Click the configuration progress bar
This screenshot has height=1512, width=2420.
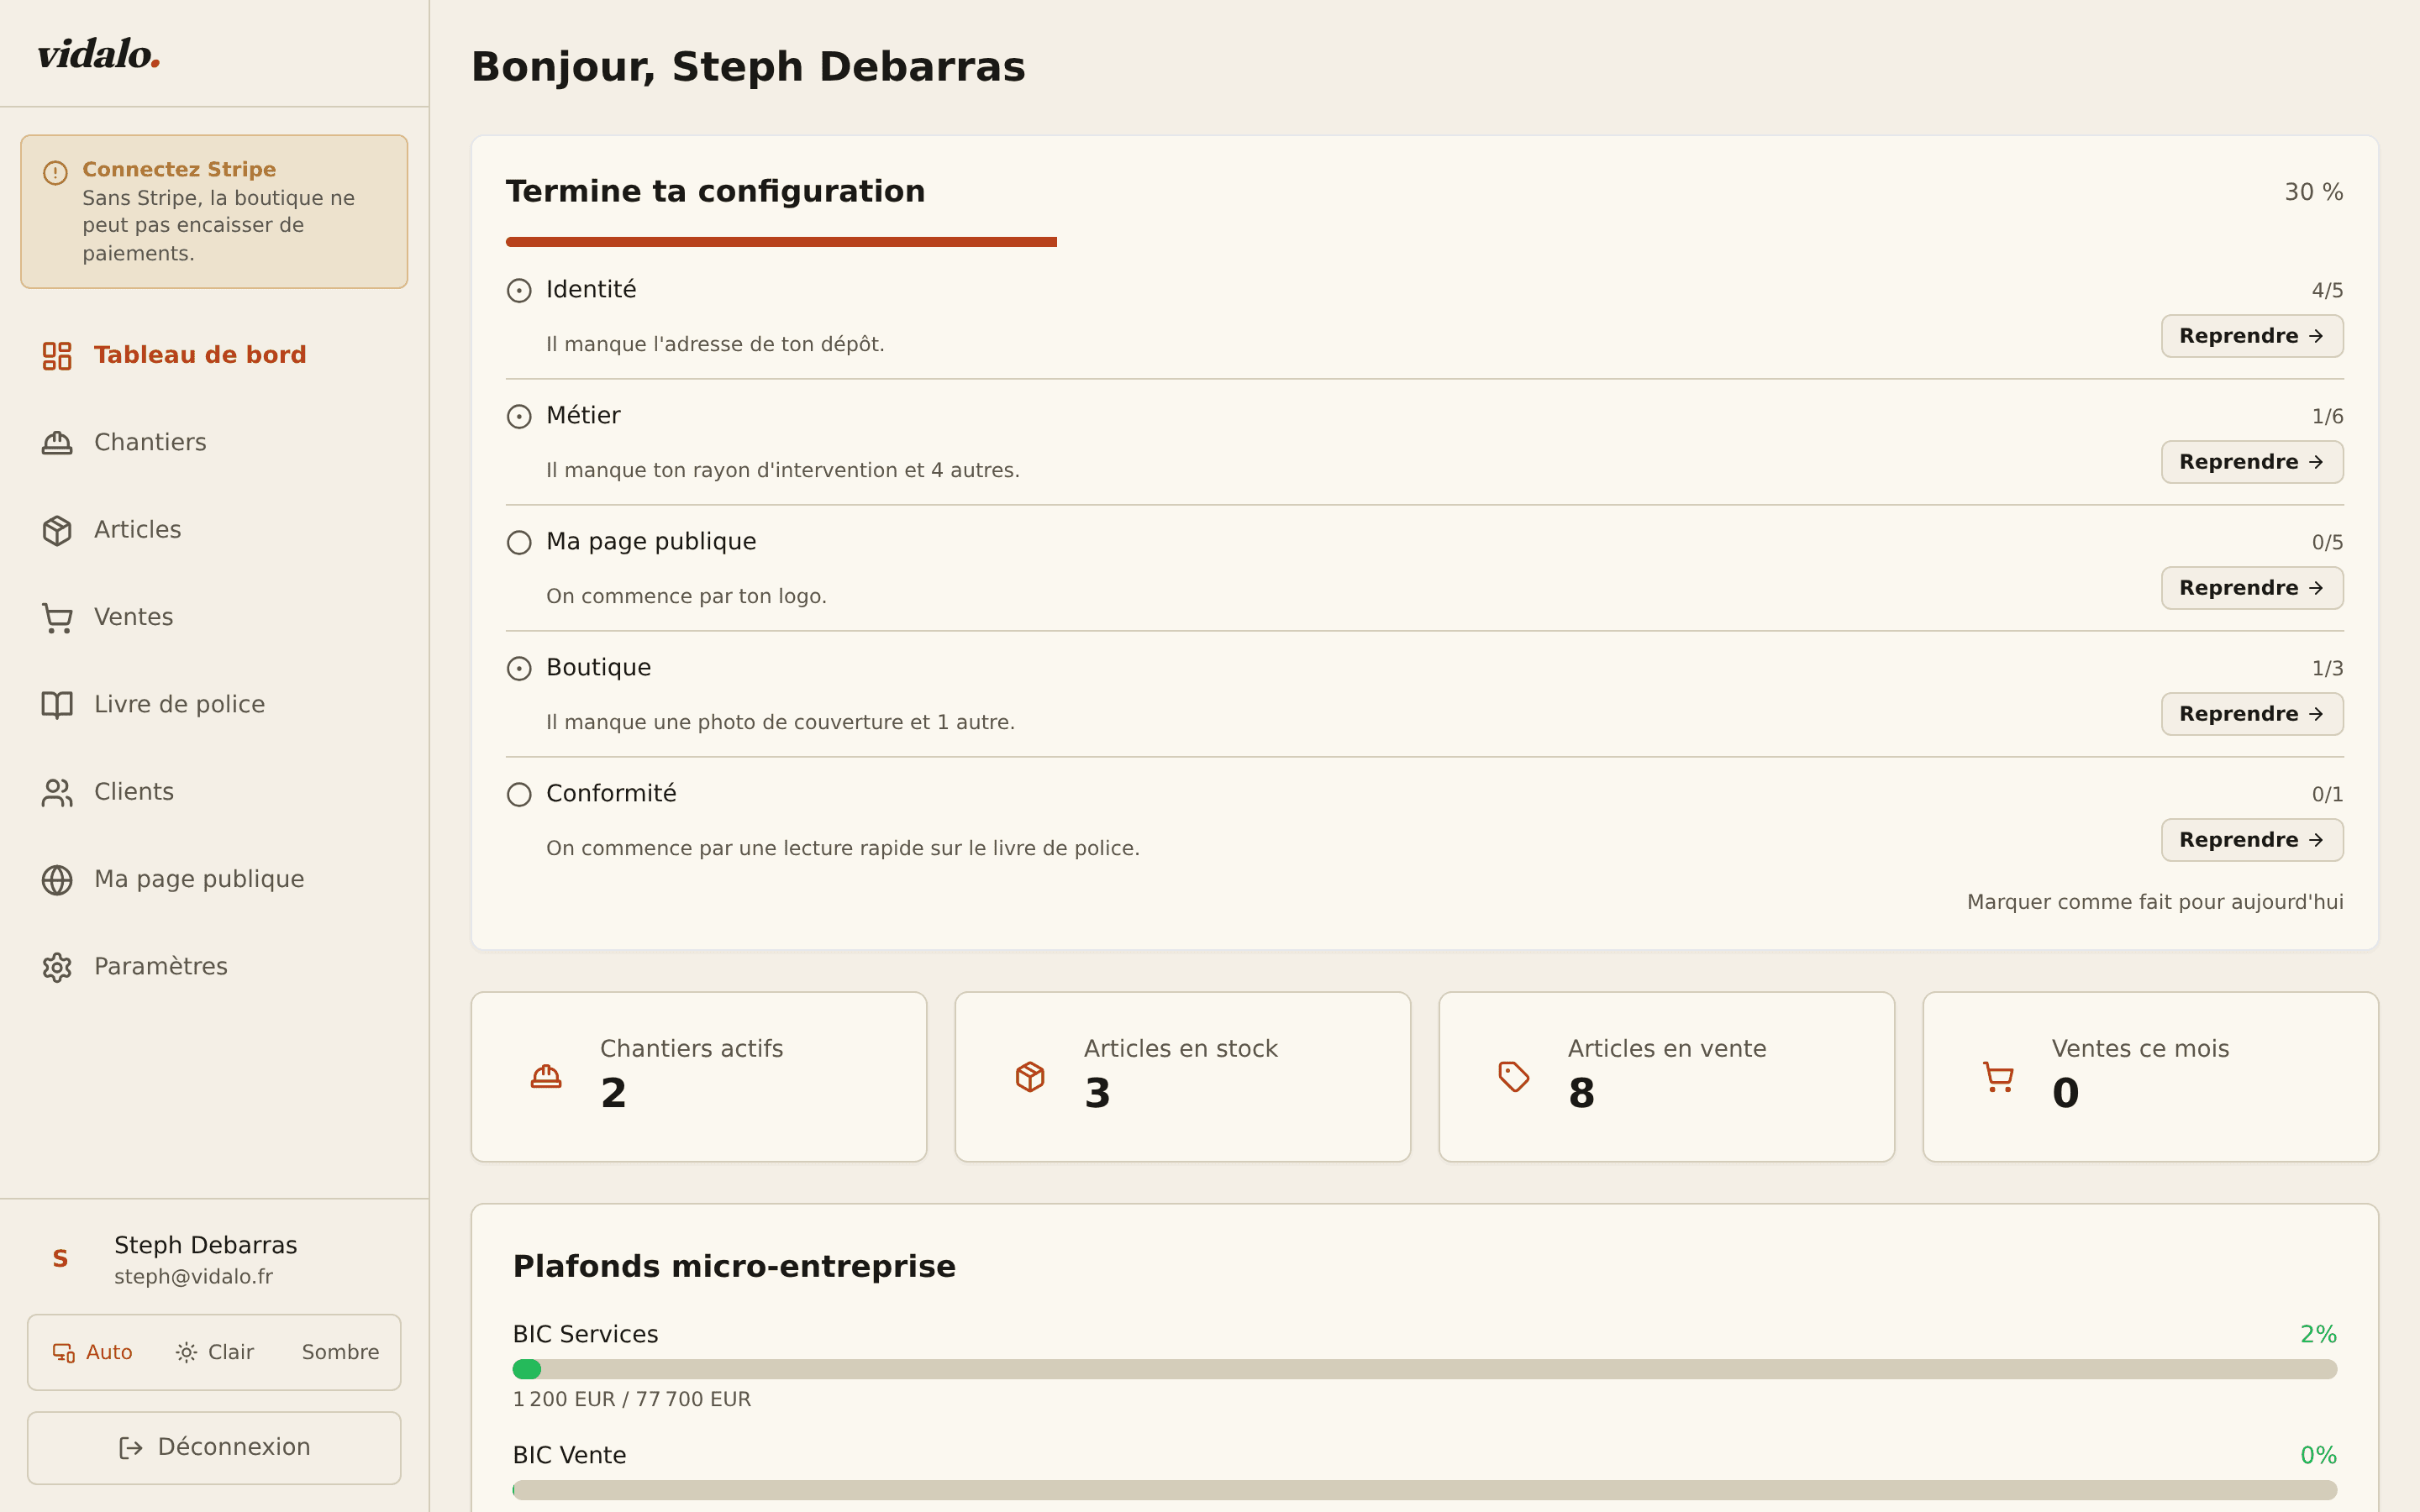[1424, 242]
